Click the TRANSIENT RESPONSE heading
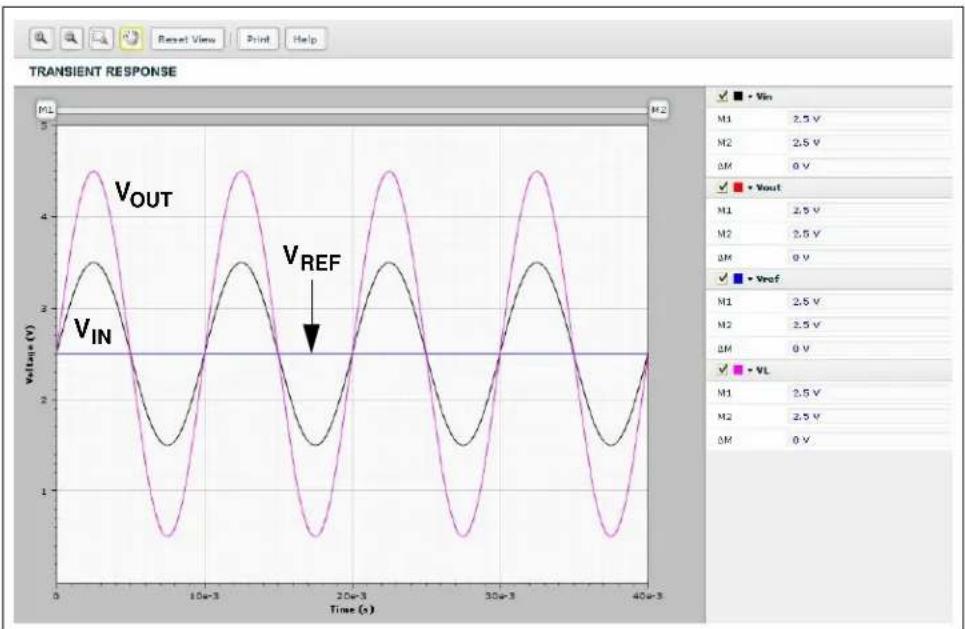 tap(103, 71)
